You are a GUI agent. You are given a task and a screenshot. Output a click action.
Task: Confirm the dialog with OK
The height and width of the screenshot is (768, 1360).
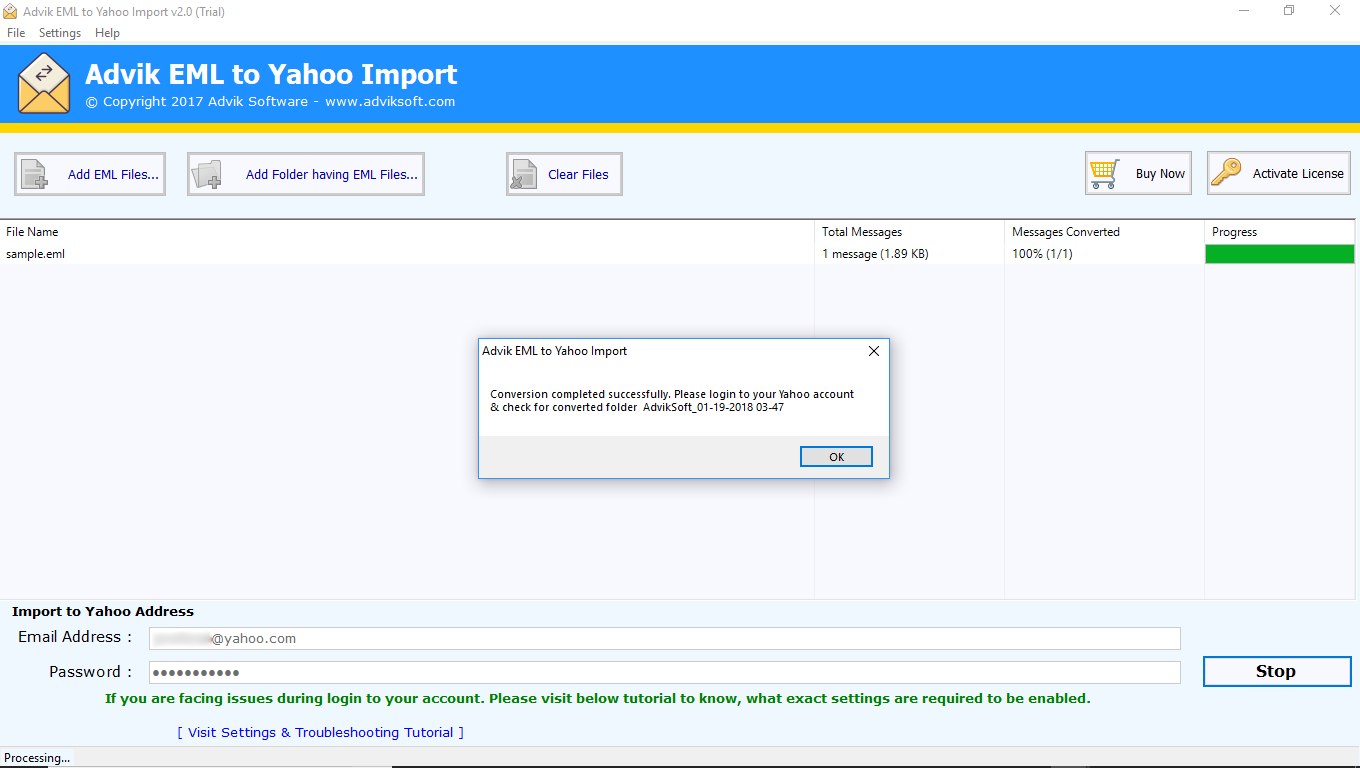(836, 456)
